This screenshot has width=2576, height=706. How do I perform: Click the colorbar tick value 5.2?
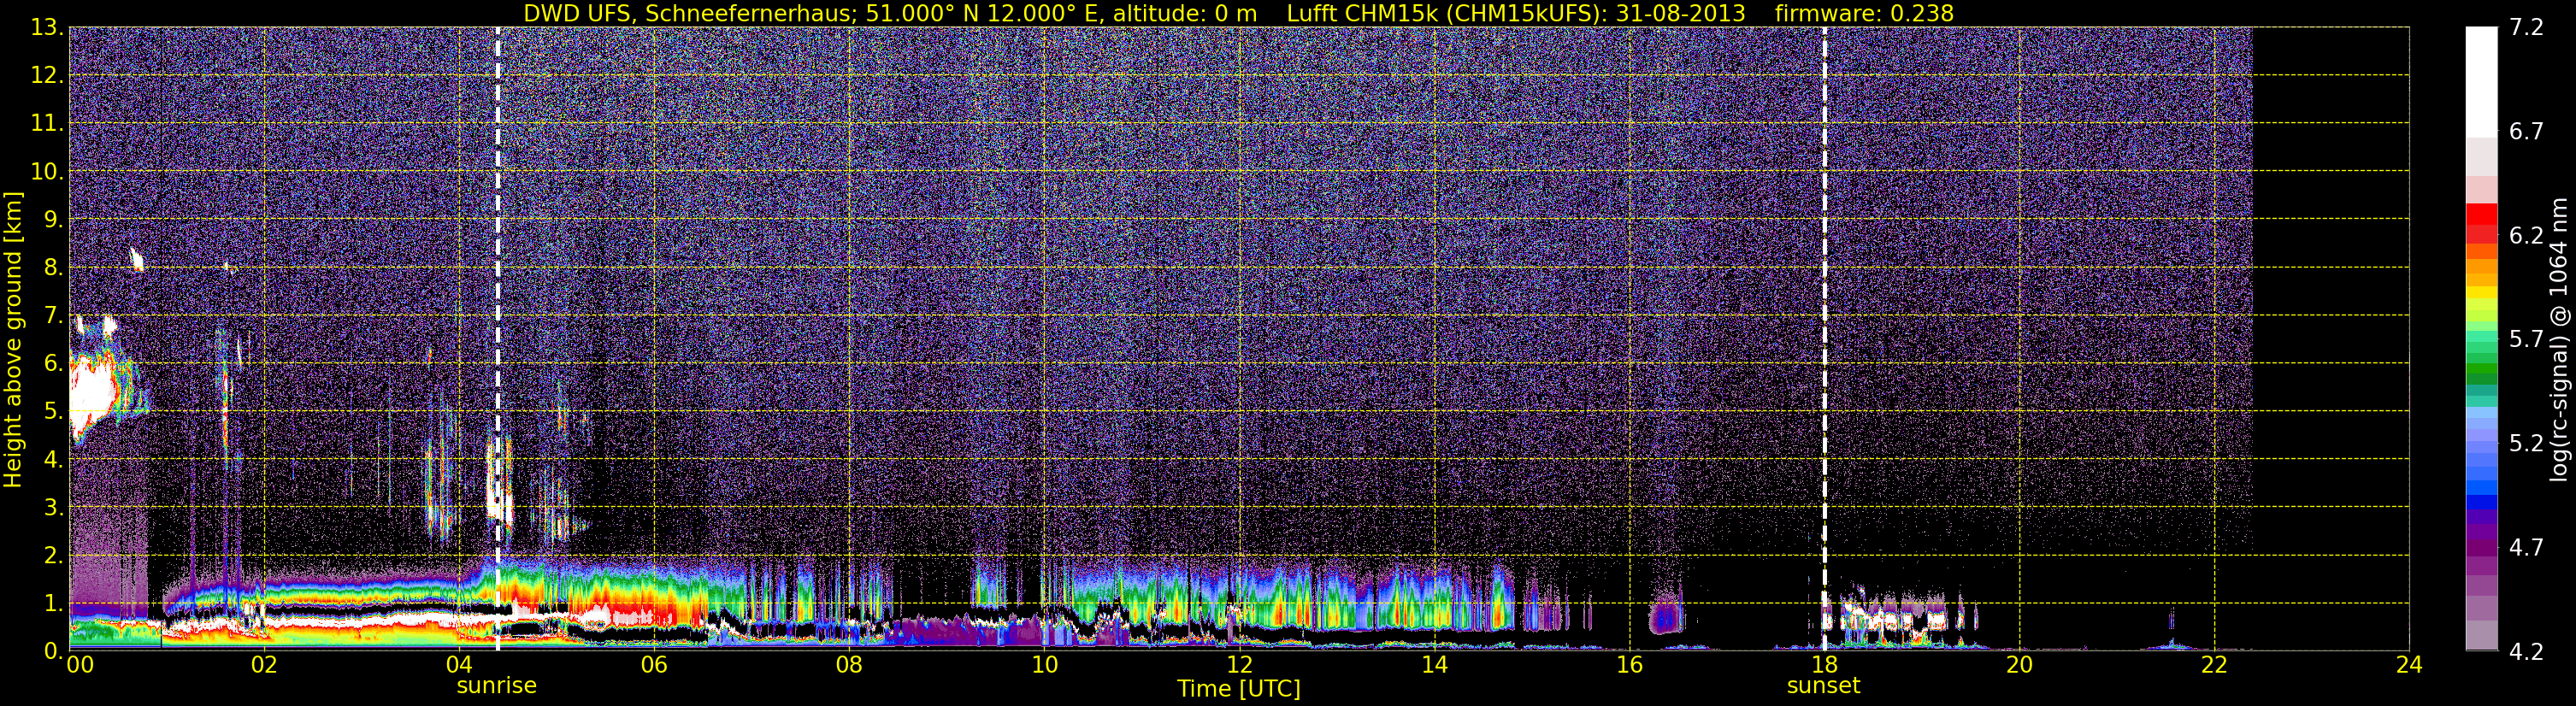2526,444
